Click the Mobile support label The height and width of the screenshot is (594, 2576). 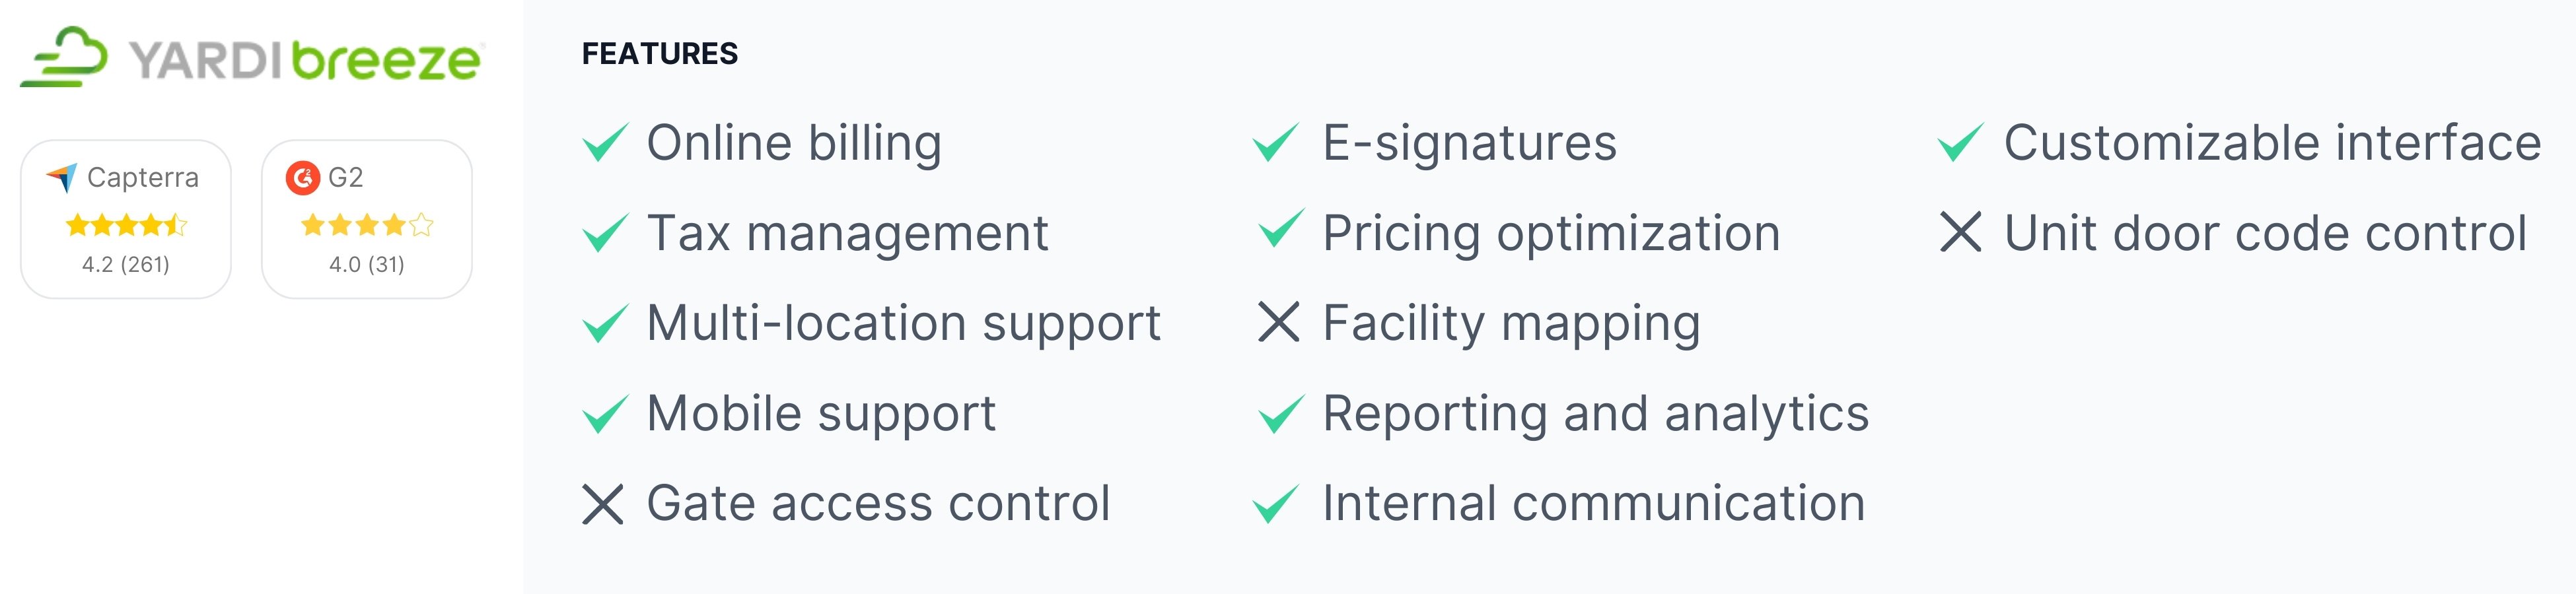pyautogui.click(x=821, y=414)
